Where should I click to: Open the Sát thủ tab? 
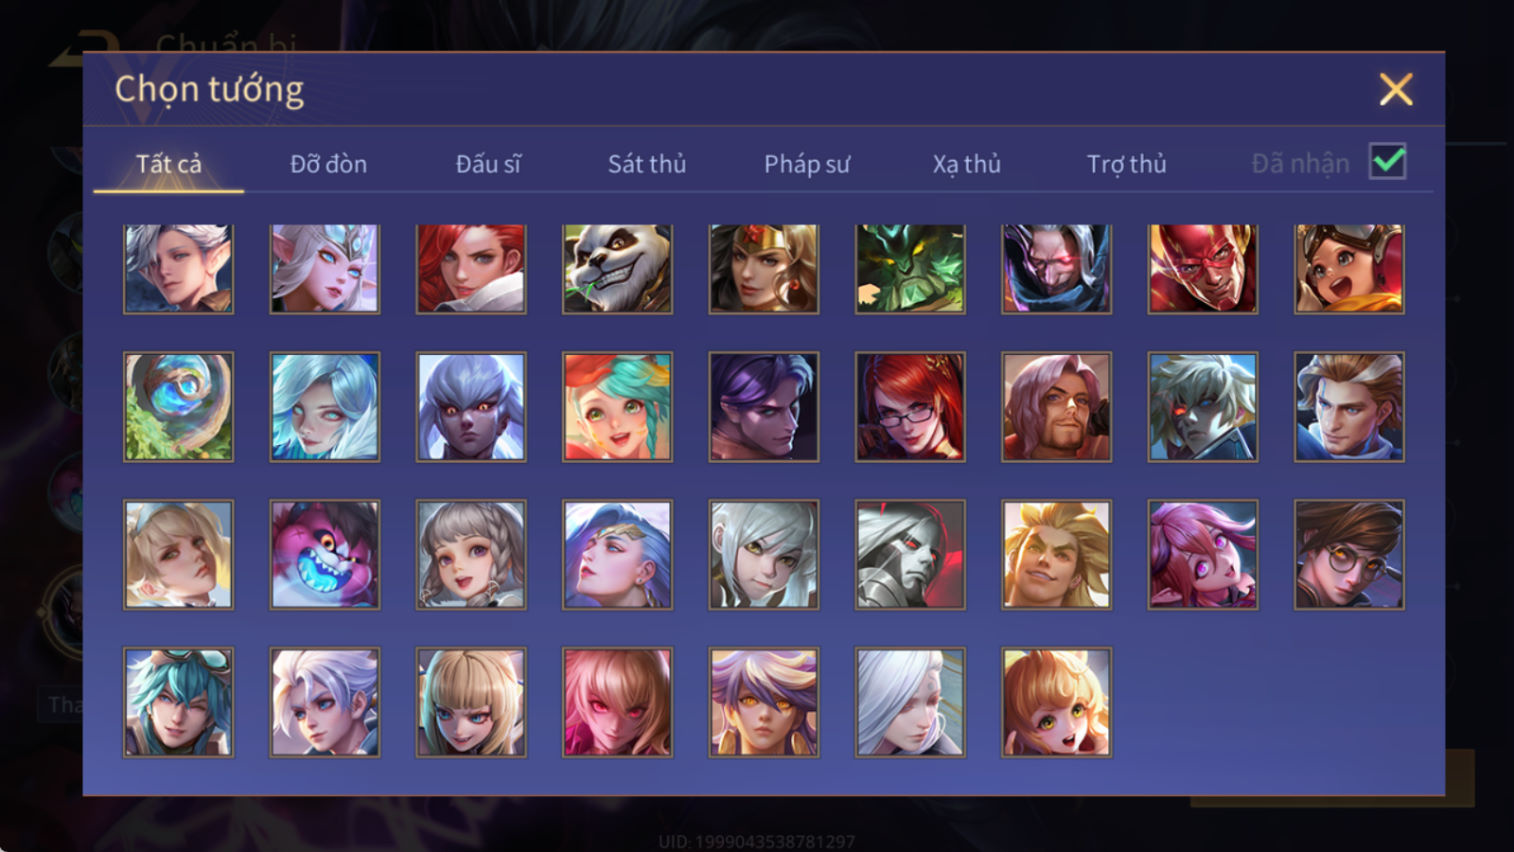(647, 164)
